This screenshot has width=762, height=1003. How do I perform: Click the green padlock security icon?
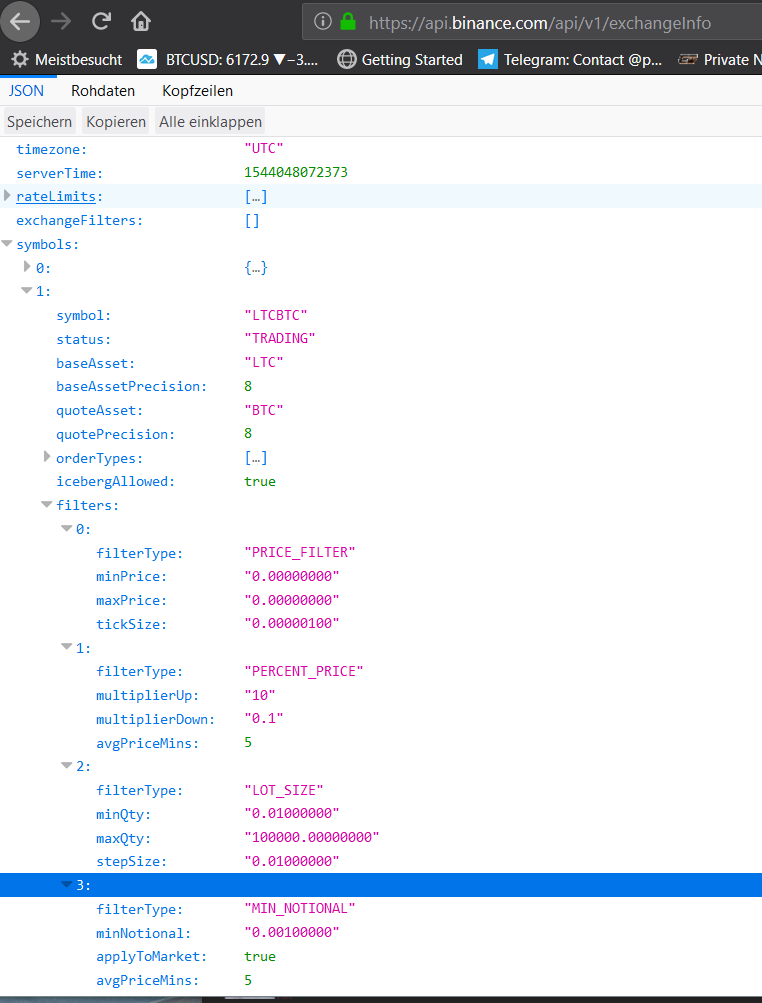348,22
